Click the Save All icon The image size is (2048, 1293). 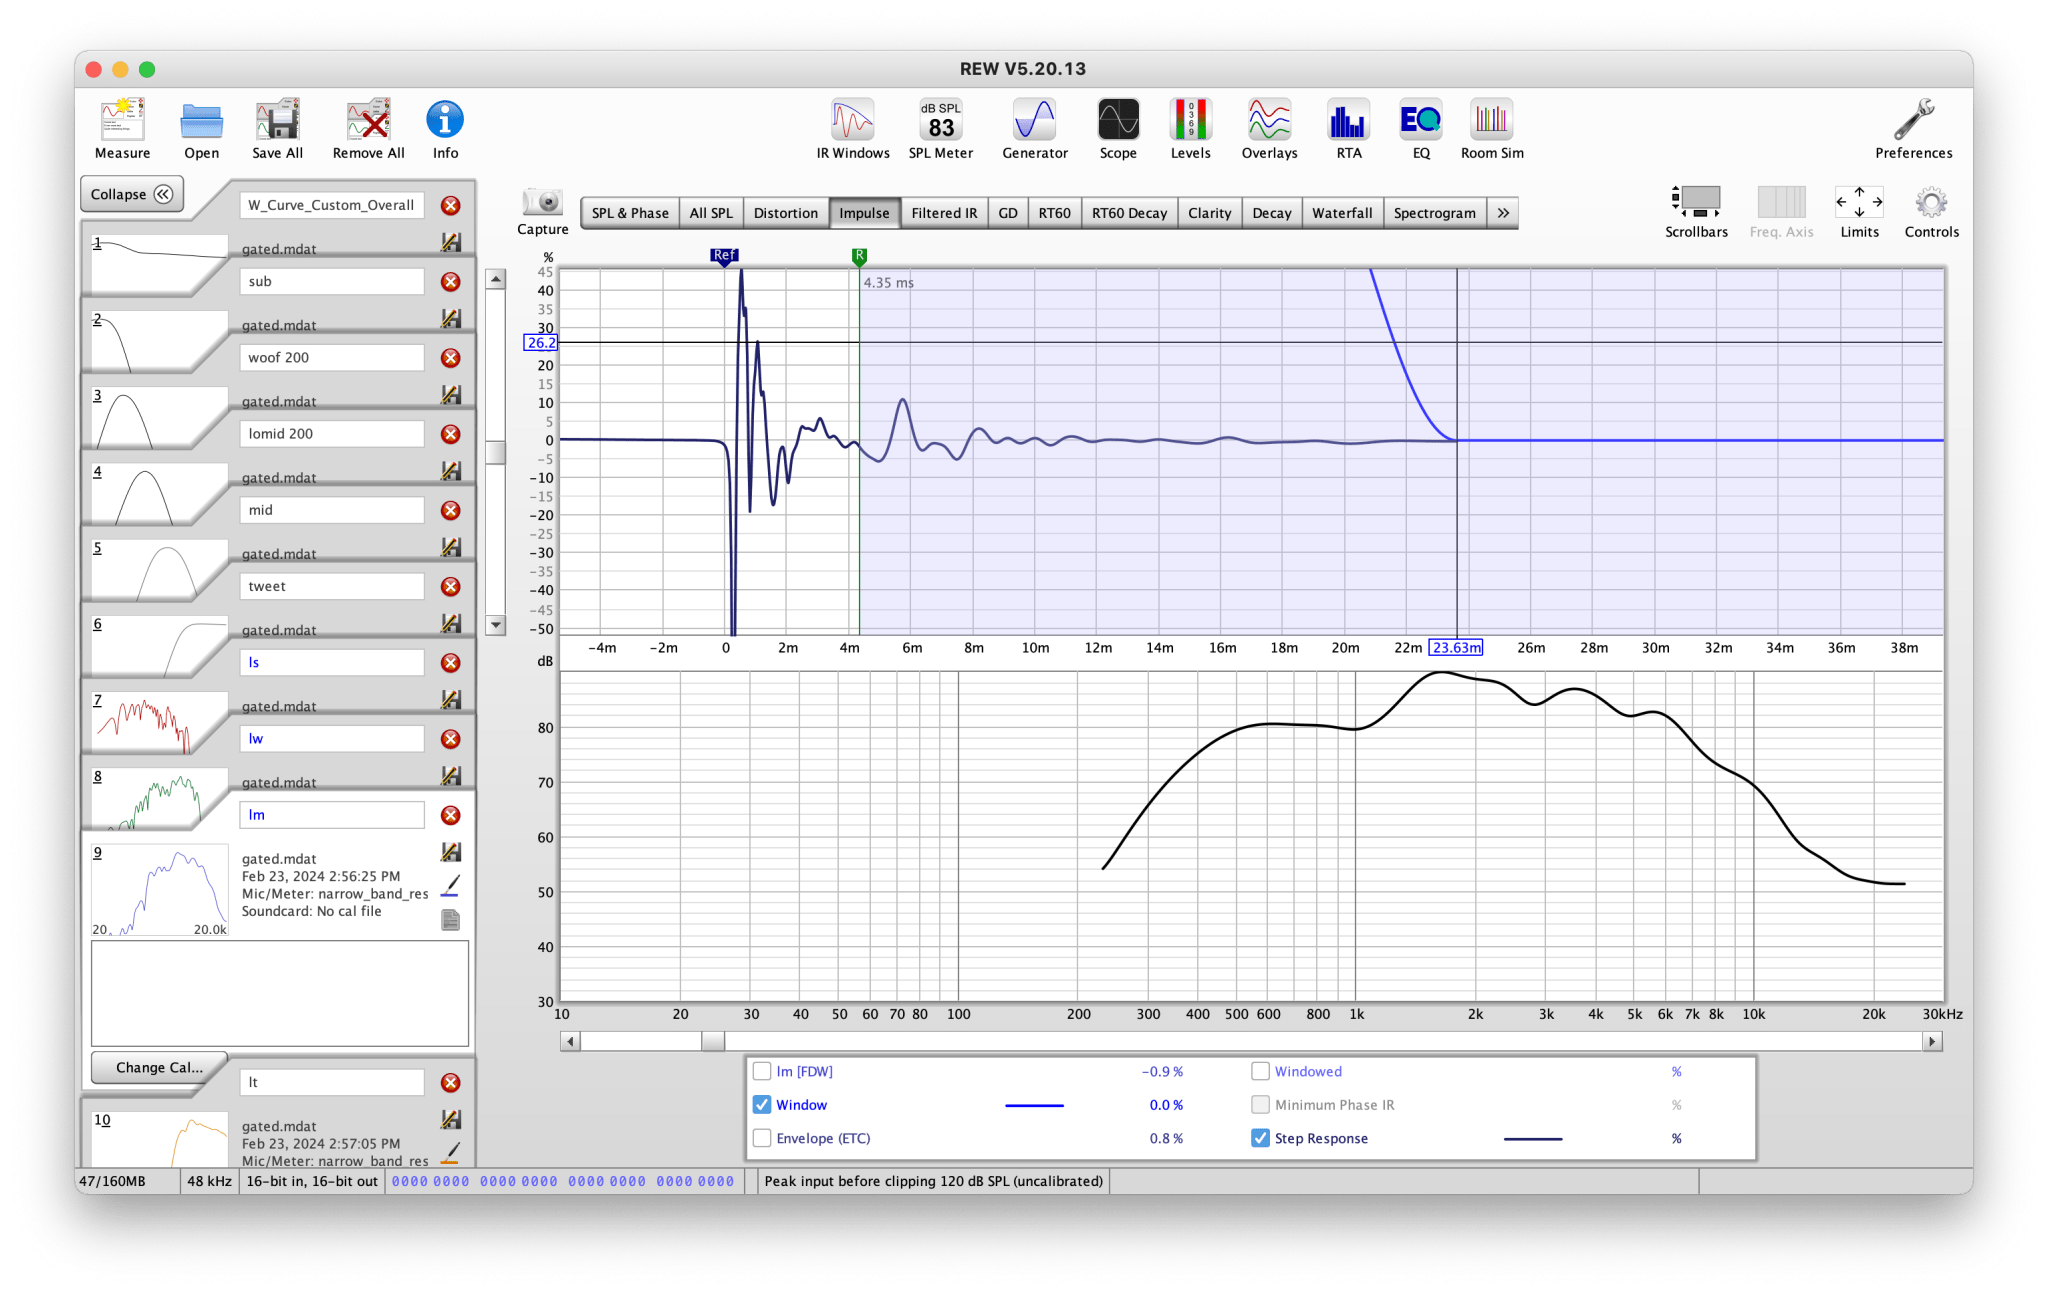(277, 129)
